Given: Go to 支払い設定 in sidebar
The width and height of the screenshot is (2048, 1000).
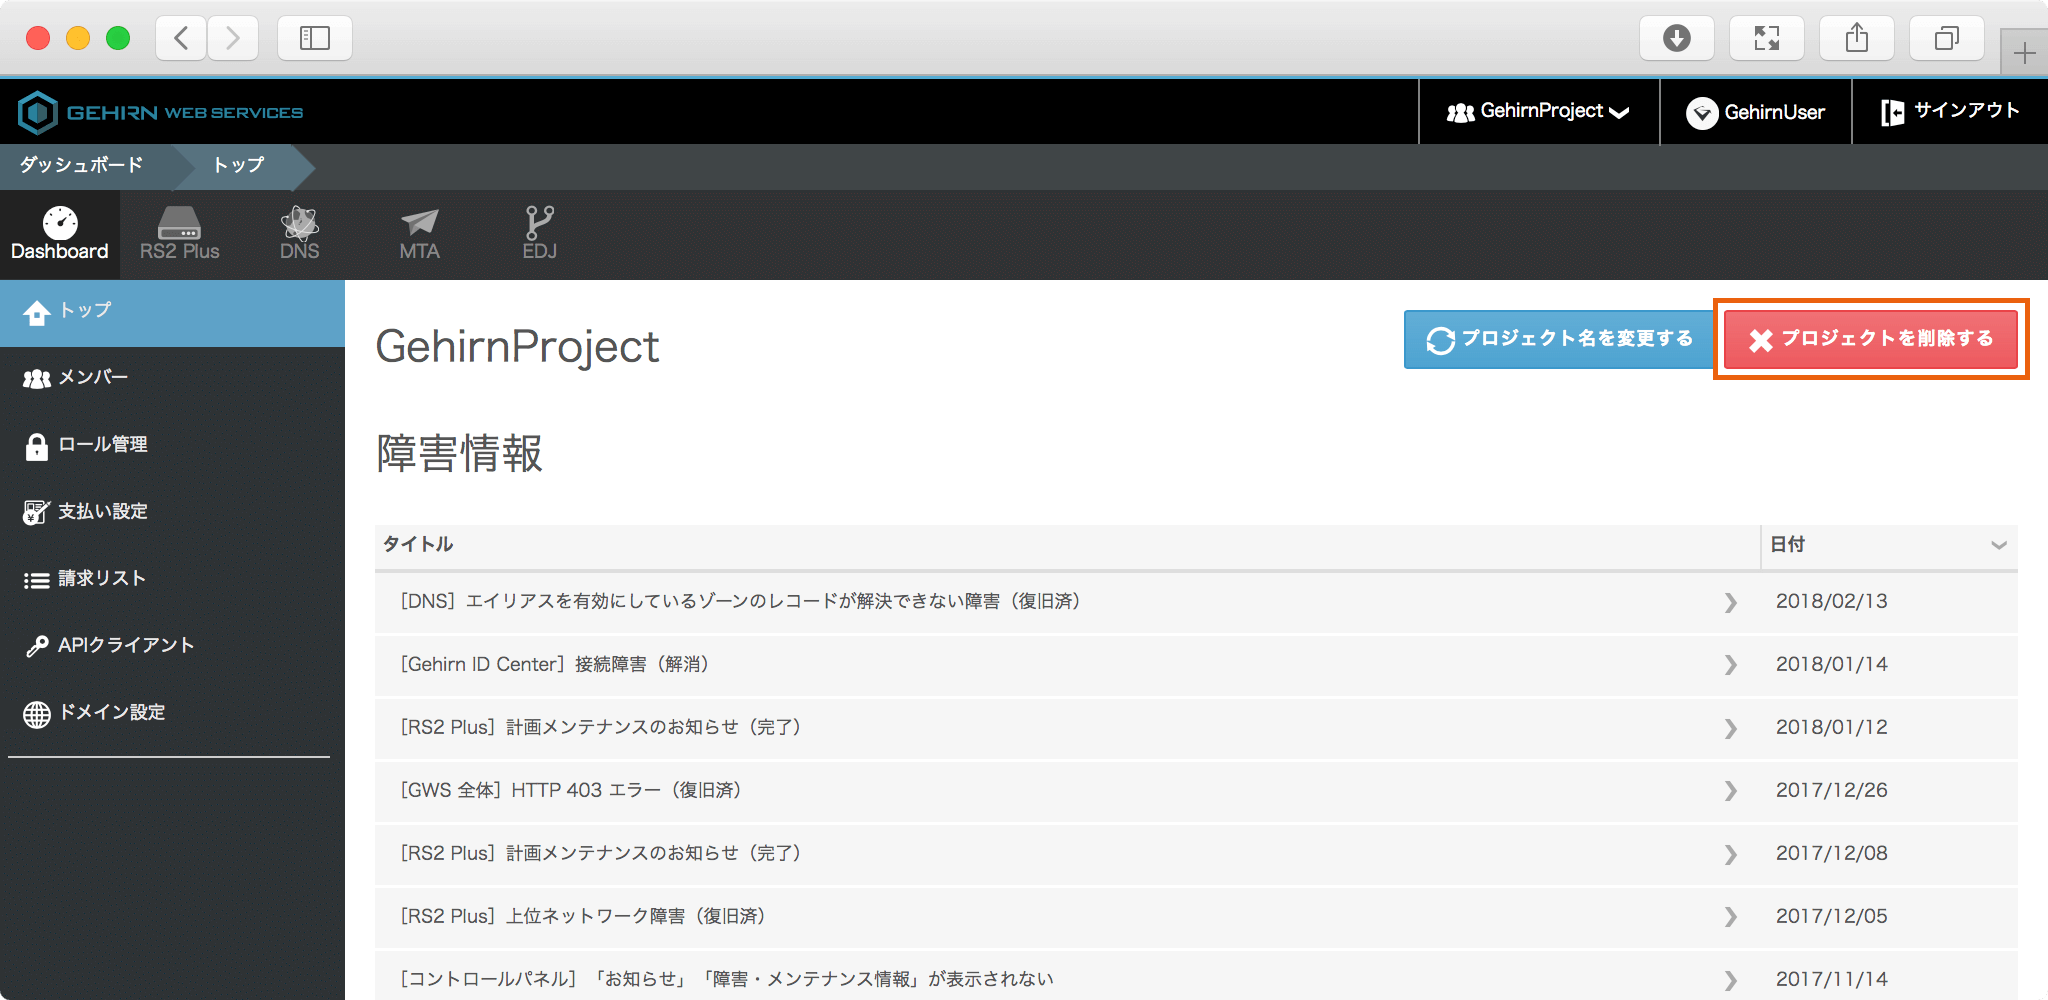Looking at the screenshot, I should click(x=102, y=512).
